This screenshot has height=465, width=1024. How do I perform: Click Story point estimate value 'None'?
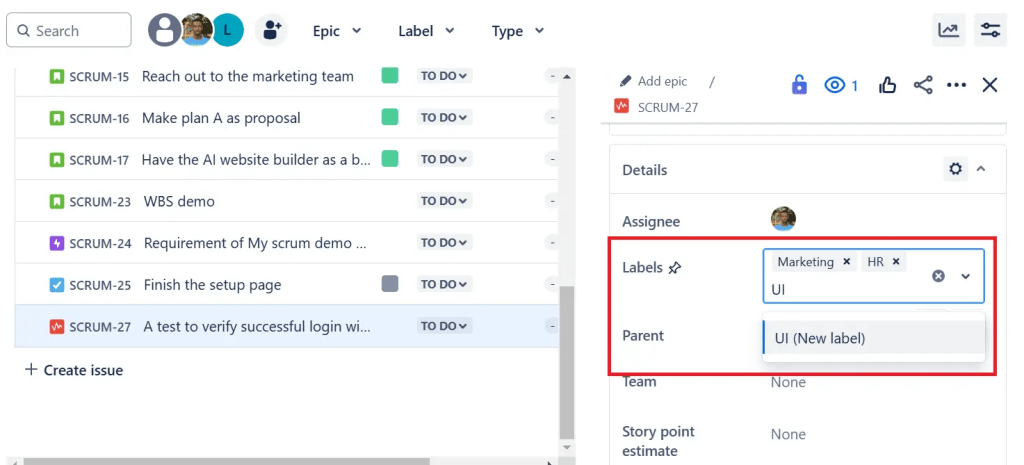[x=788, y=434]
